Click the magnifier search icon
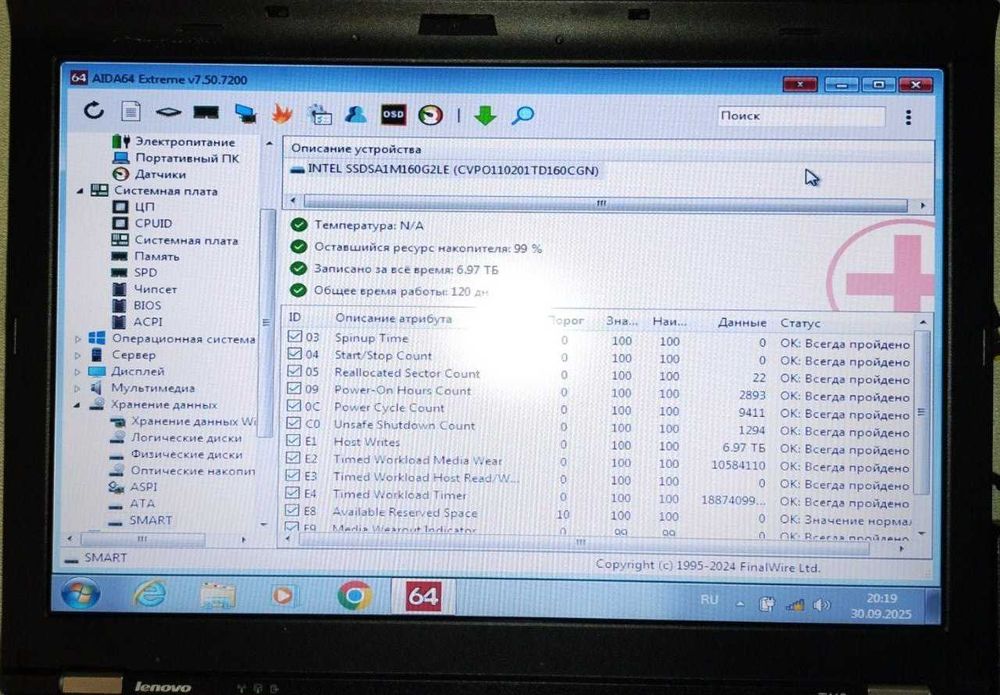This screenshot has width=1000, height=695. tap(523, 115)
